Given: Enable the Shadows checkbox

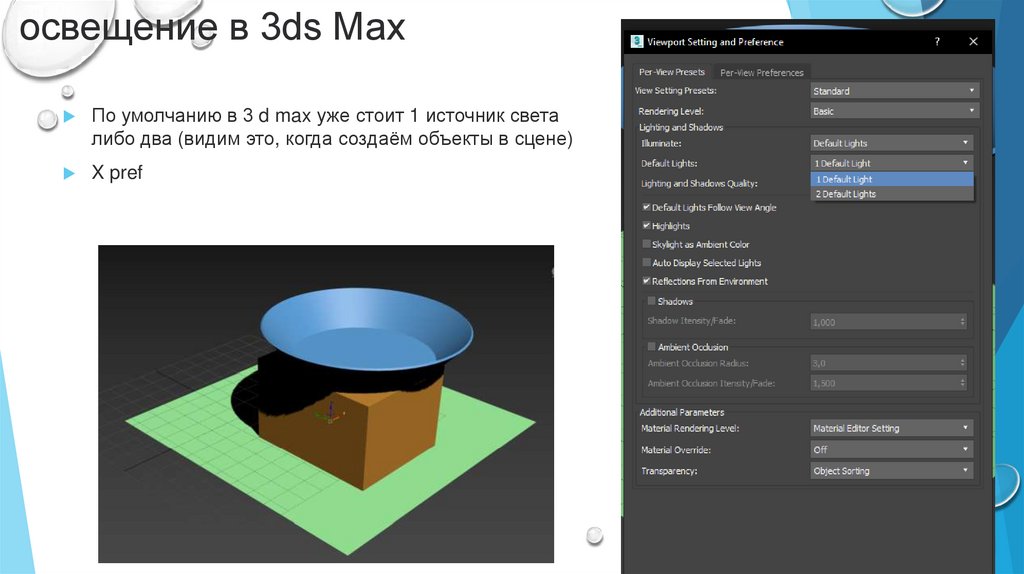Looking at the screenshot, I should point(651,301).
